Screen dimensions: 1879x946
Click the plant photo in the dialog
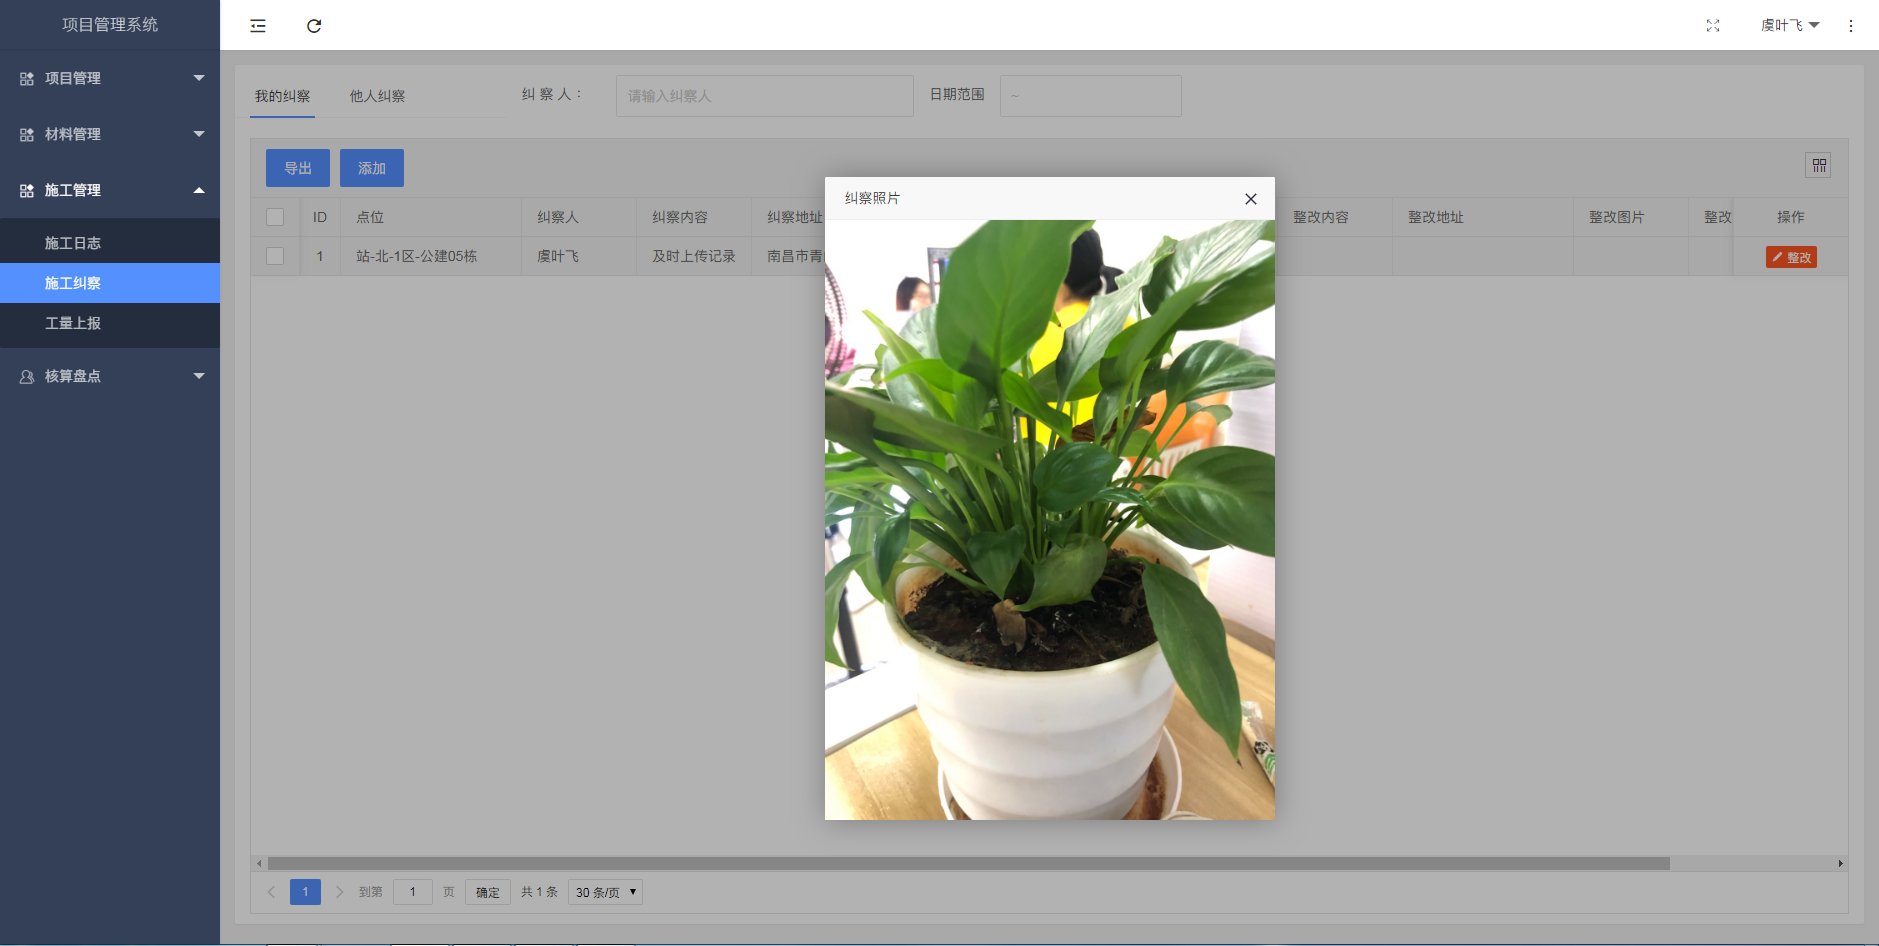click(x=1050, y=520)
